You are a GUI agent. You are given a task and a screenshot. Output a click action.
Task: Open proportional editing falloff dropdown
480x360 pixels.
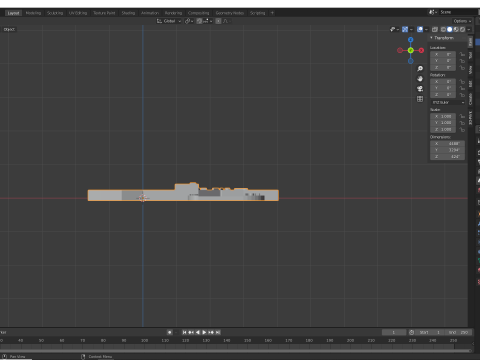pos(227,21)
